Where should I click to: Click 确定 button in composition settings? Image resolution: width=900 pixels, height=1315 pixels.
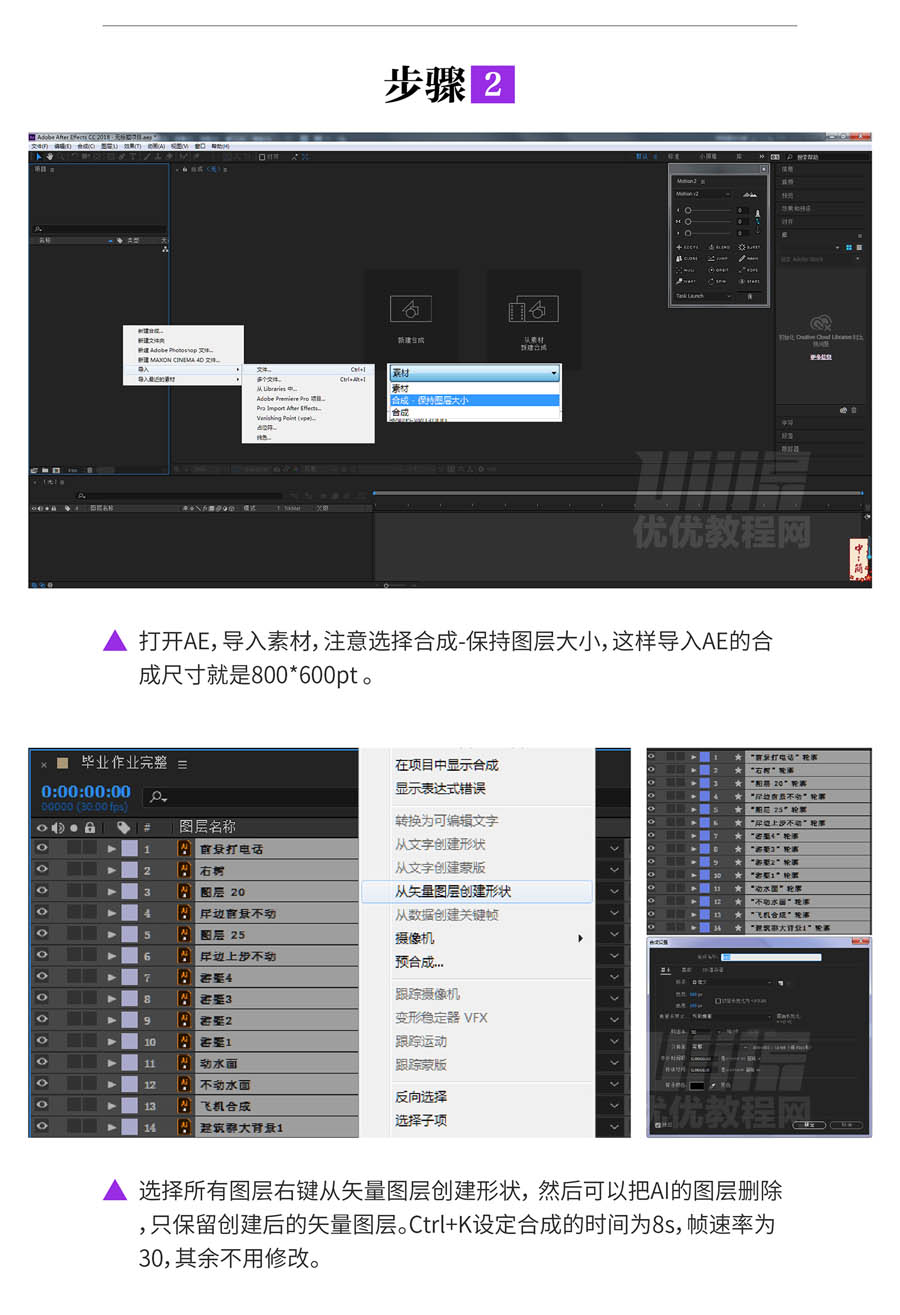[808, 1125]
